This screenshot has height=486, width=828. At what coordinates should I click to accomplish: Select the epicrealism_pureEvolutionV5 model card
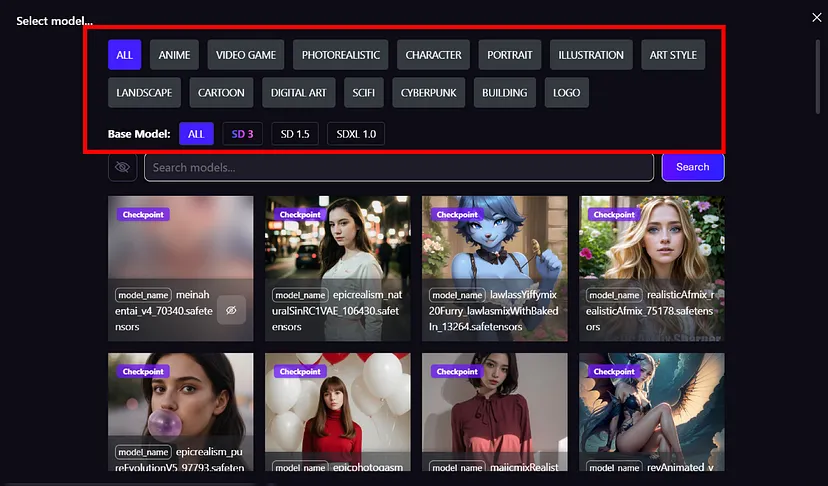(x=181, y=412)
